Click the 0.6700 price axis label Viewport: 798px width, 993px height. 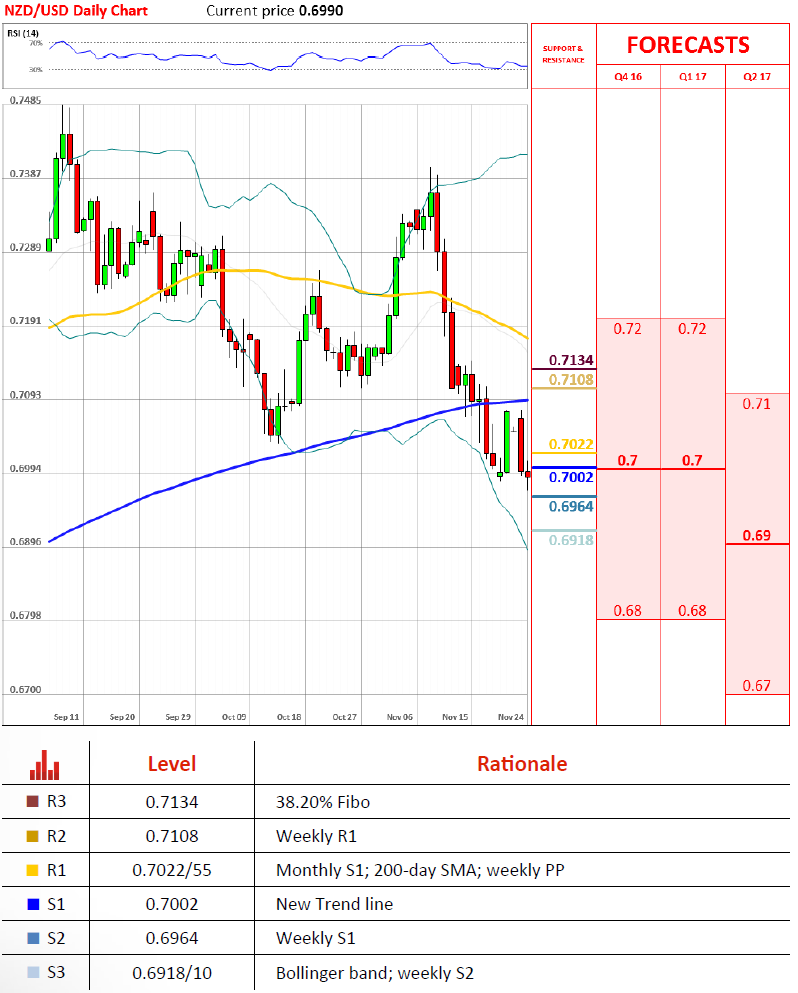point(25,689)
